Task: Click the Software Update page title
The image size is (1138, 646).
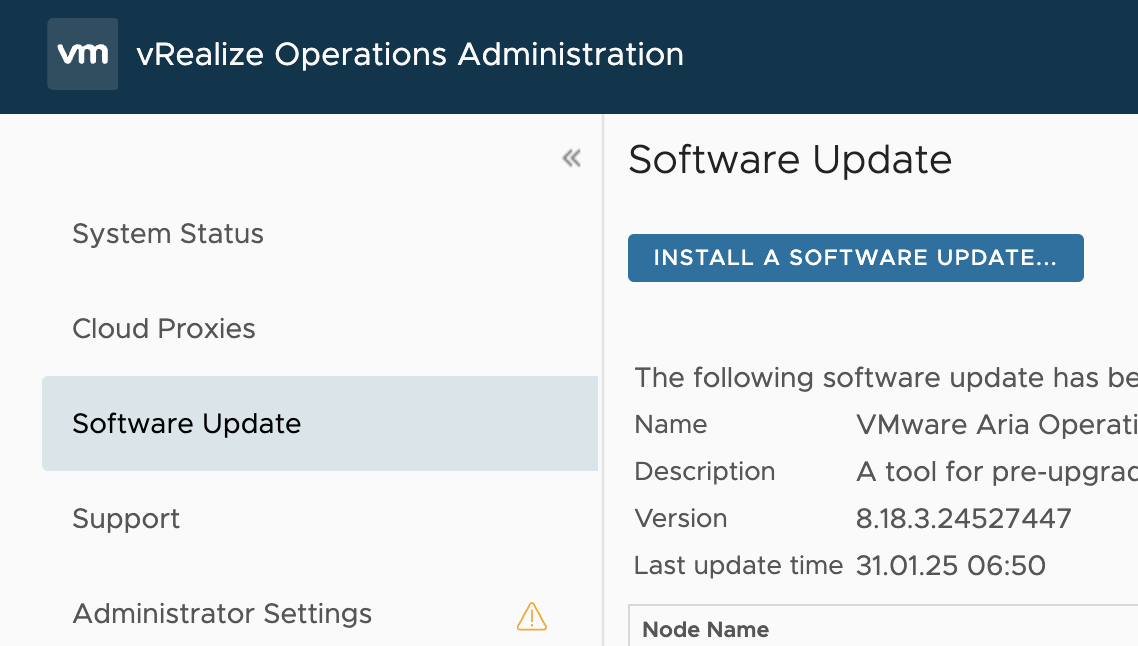Action: pyautogui.click(x=789, y=160)
